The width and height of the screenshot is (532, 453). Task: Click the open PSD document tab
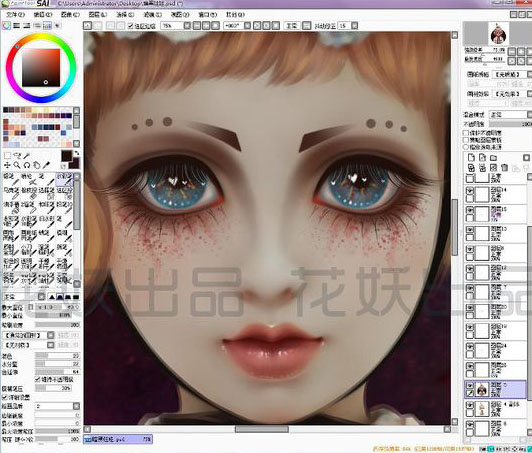118,439
